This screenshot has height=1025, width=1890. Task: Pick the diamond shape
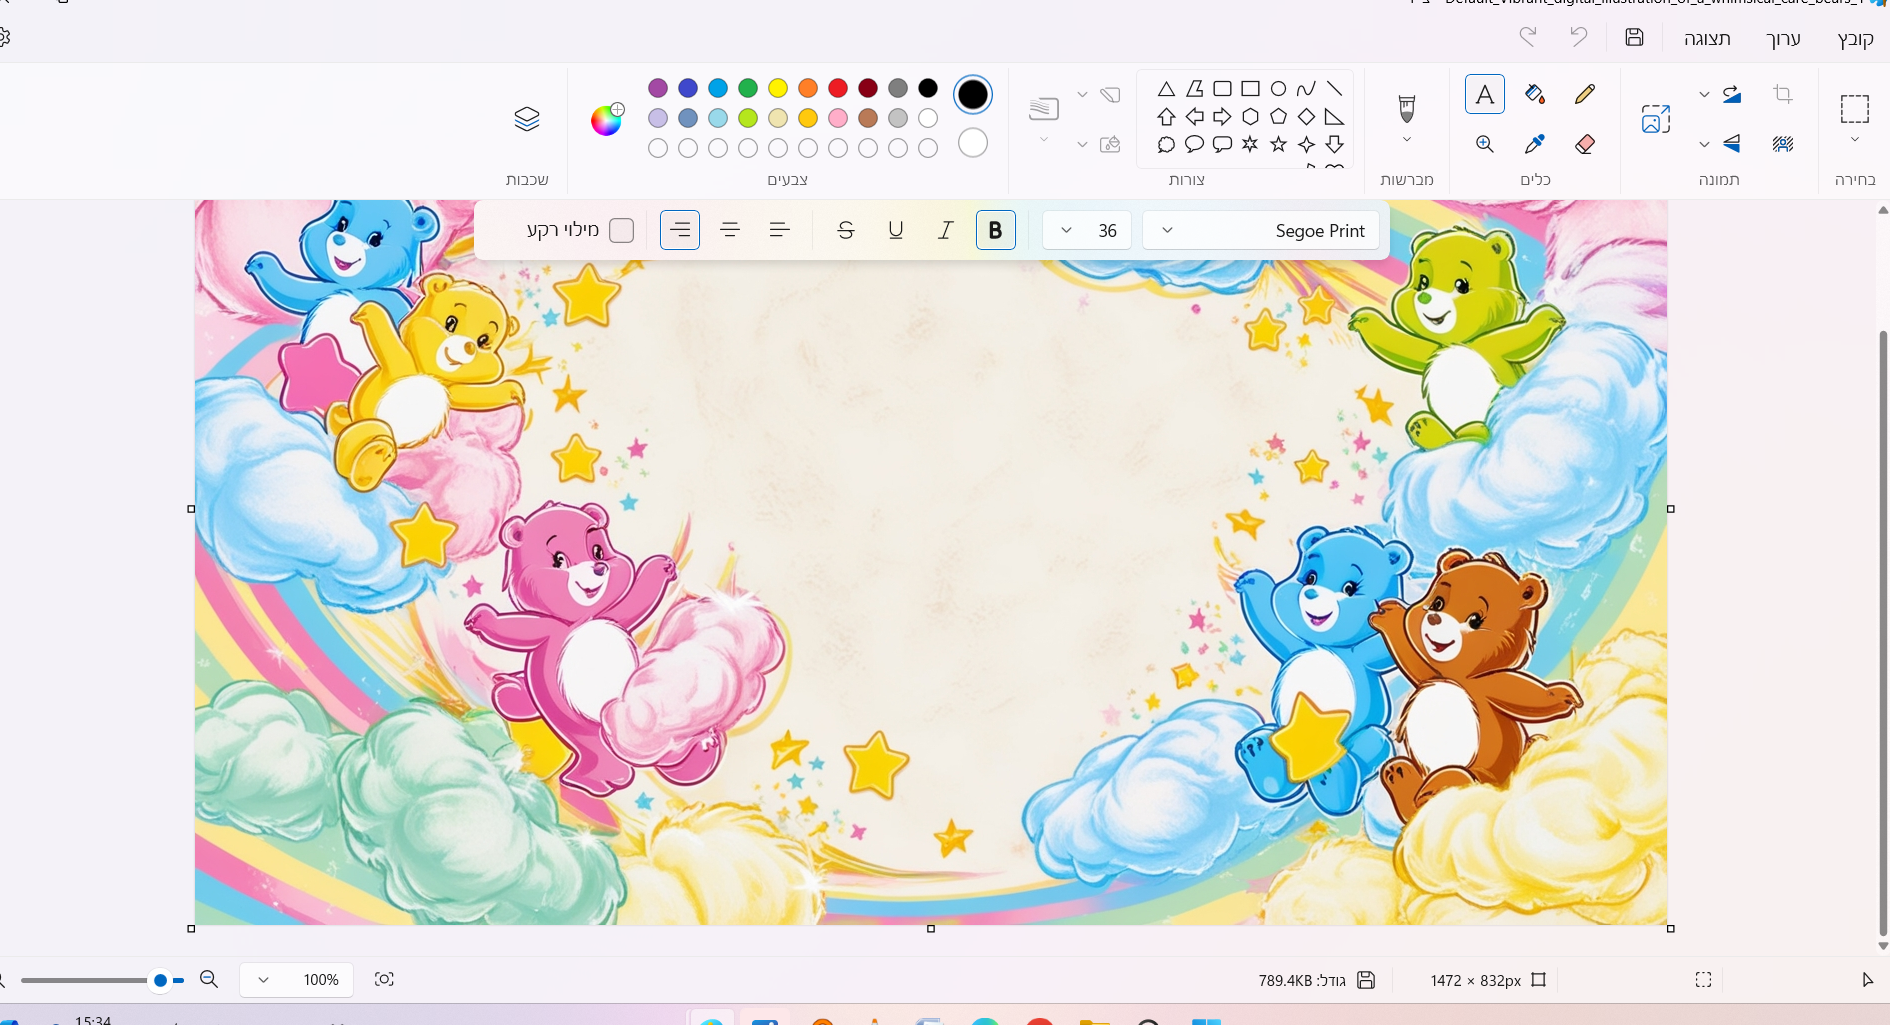[1306, 117]
